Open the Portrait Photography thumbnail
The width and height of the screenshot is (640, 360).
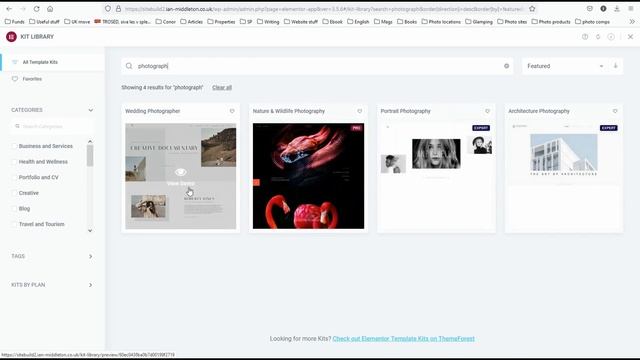(436, 176)
